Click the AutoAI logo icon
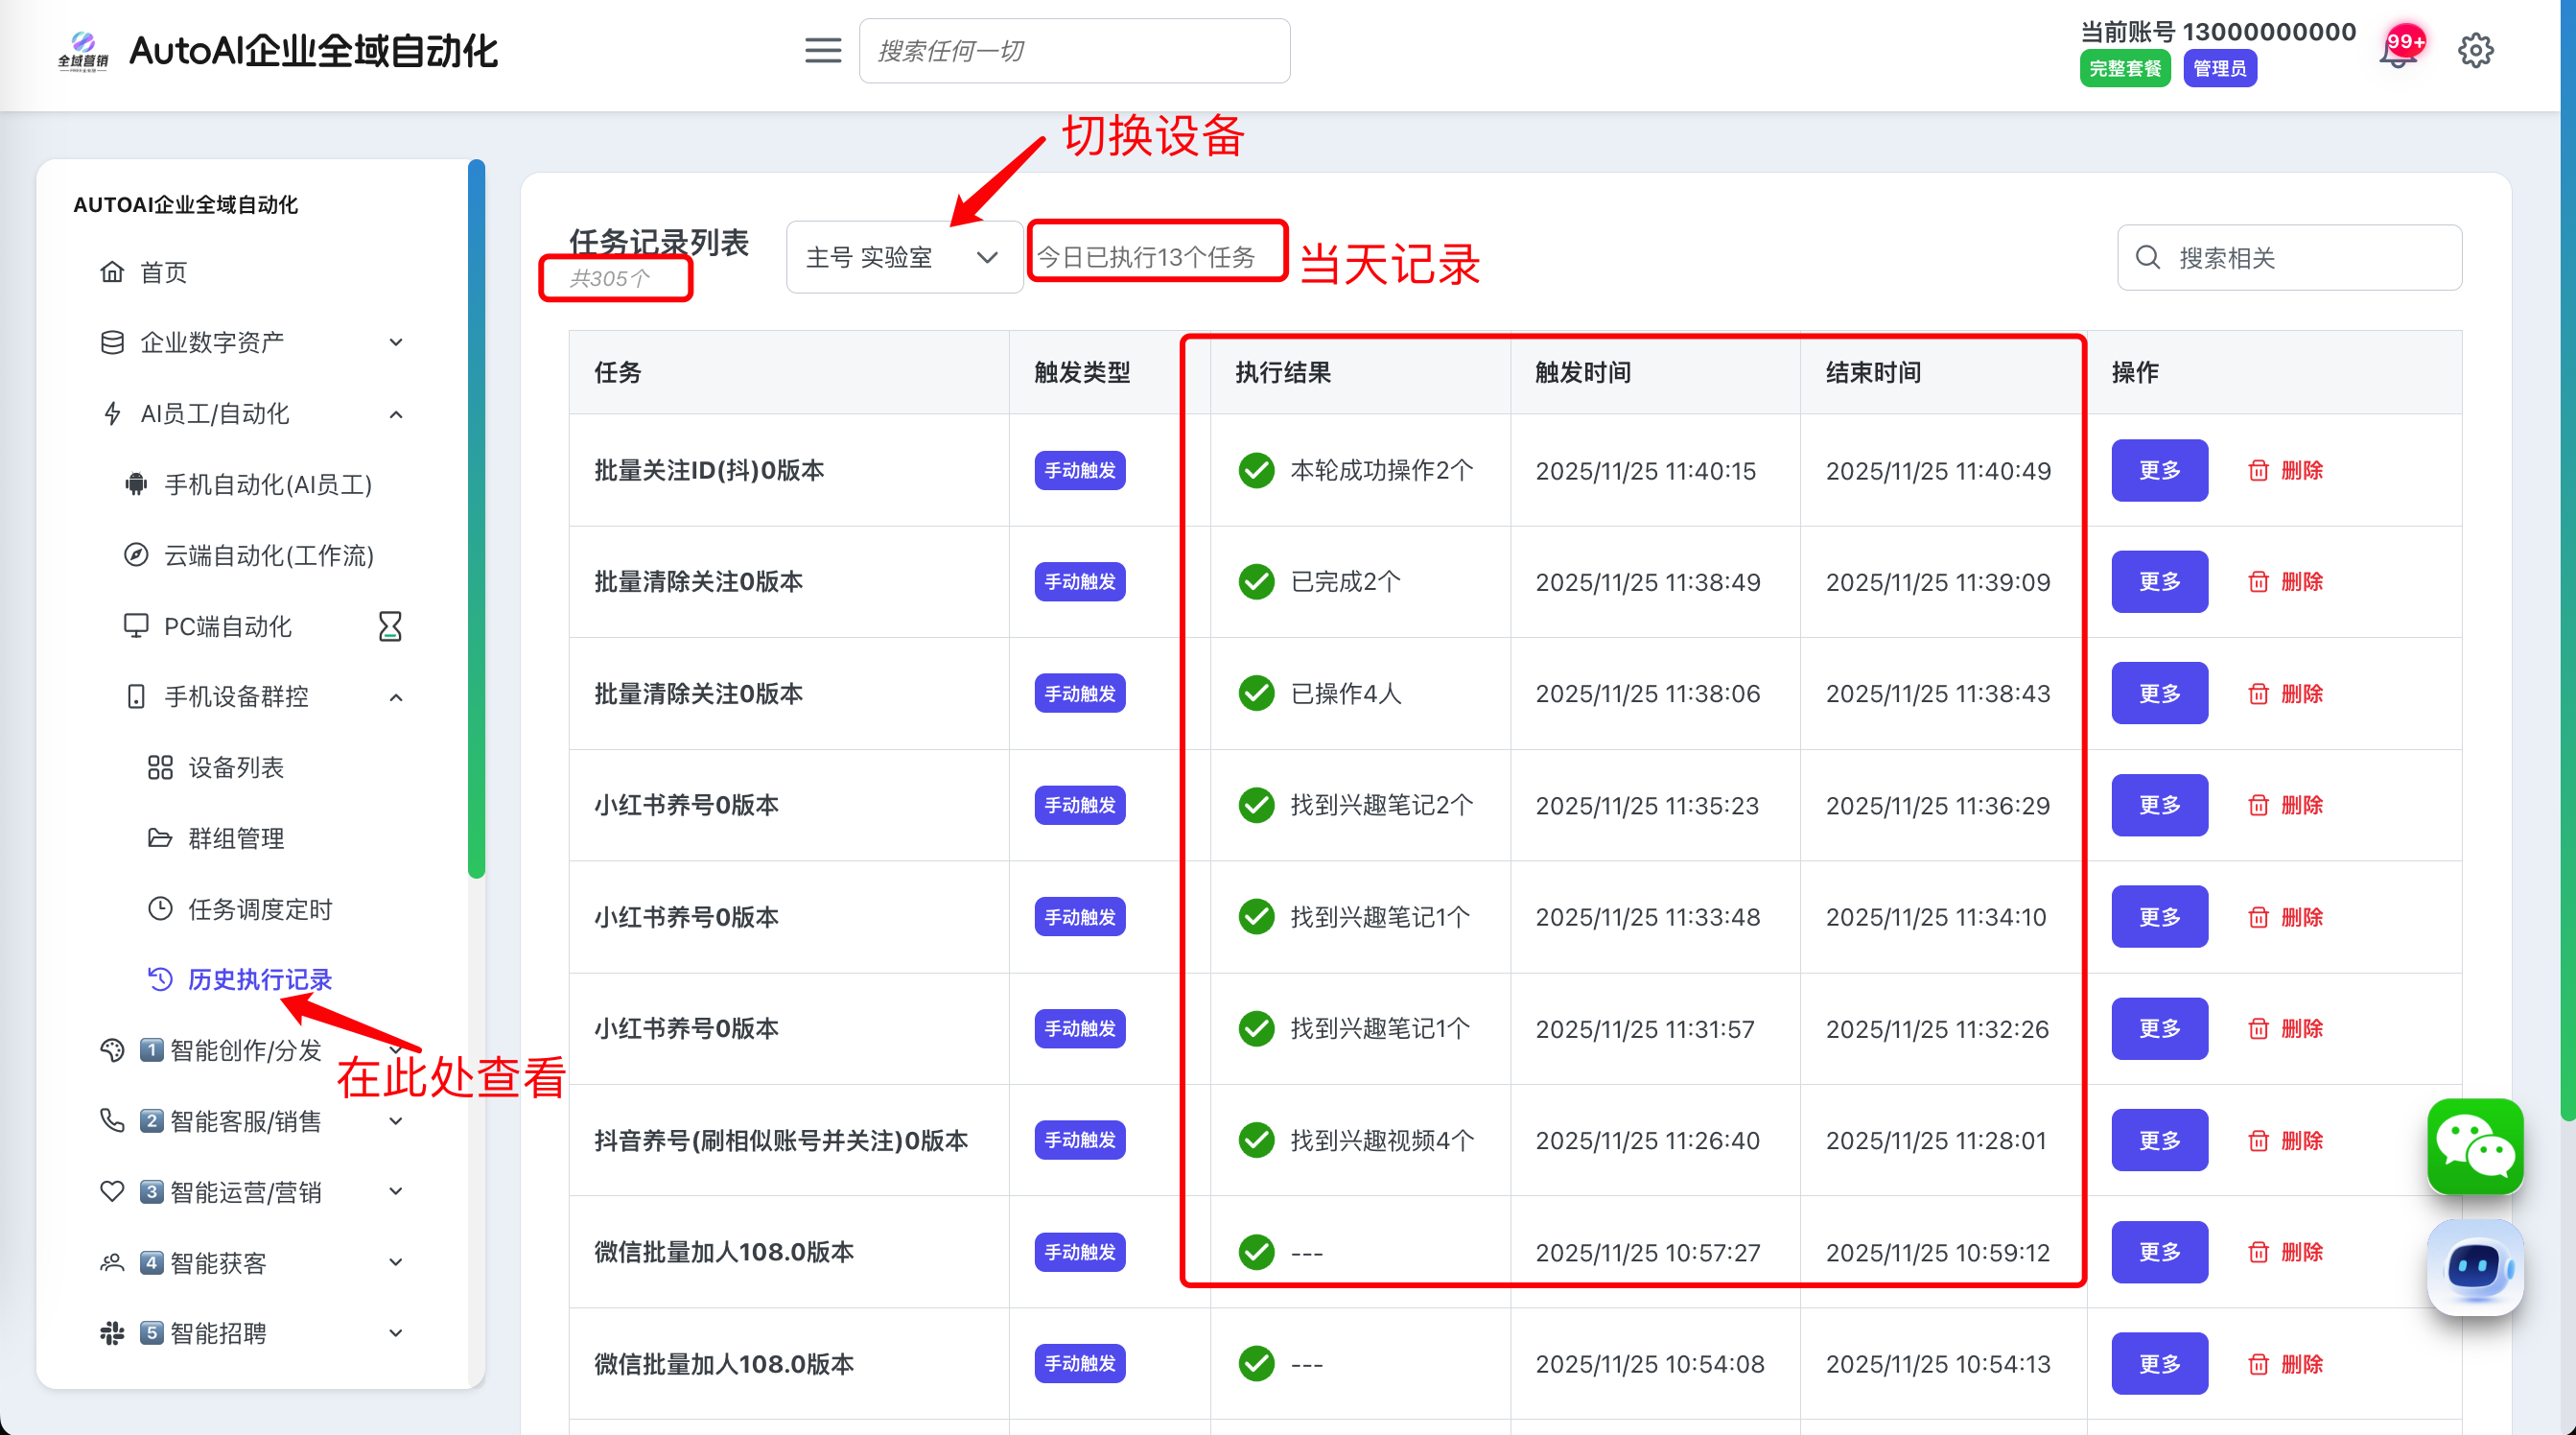2576x1435 pixels. (x=83, y=51)
